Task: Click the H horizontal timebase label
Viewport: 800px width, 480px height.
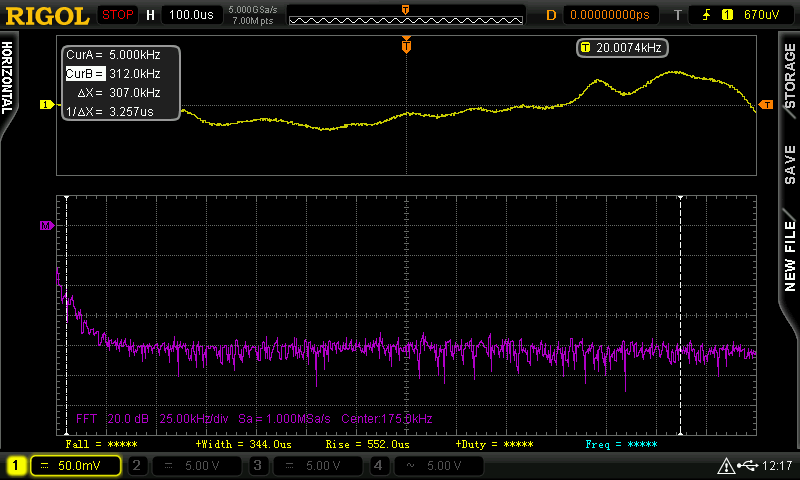Action: click(150, 15)
